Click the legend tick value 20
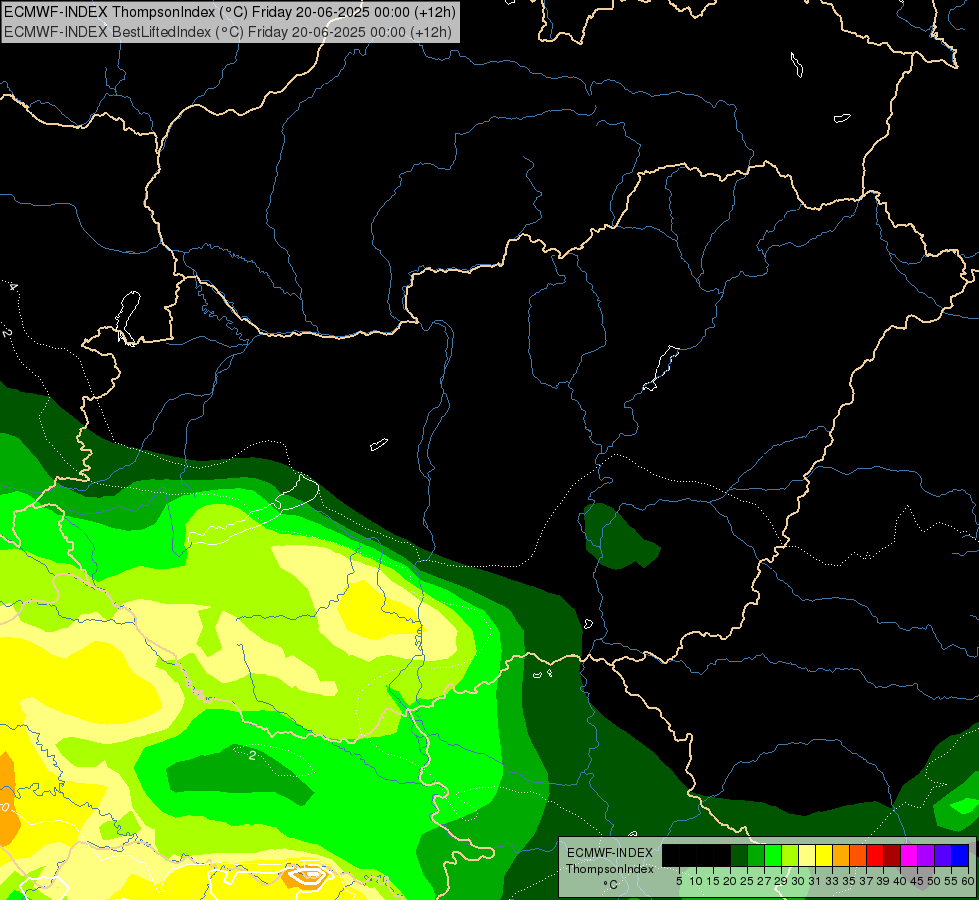979x900 pixels. (730, 881)
